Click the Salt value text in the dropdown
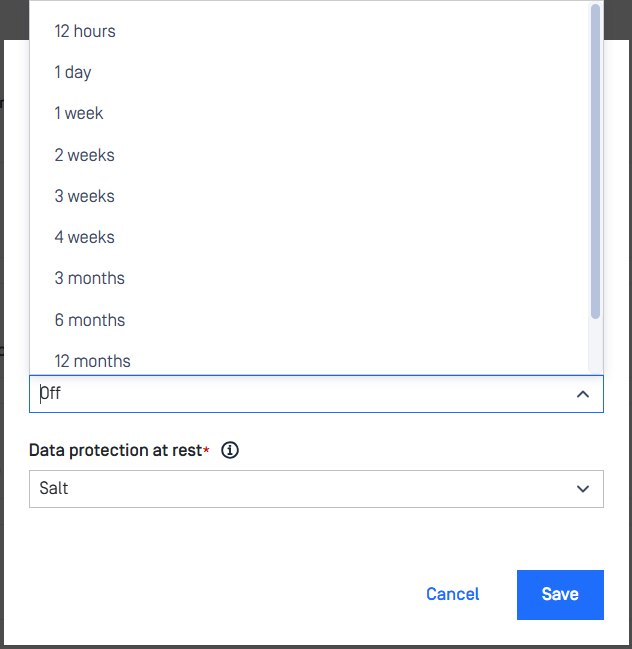This screenshot has width=632, height=649. pos(54,488)
